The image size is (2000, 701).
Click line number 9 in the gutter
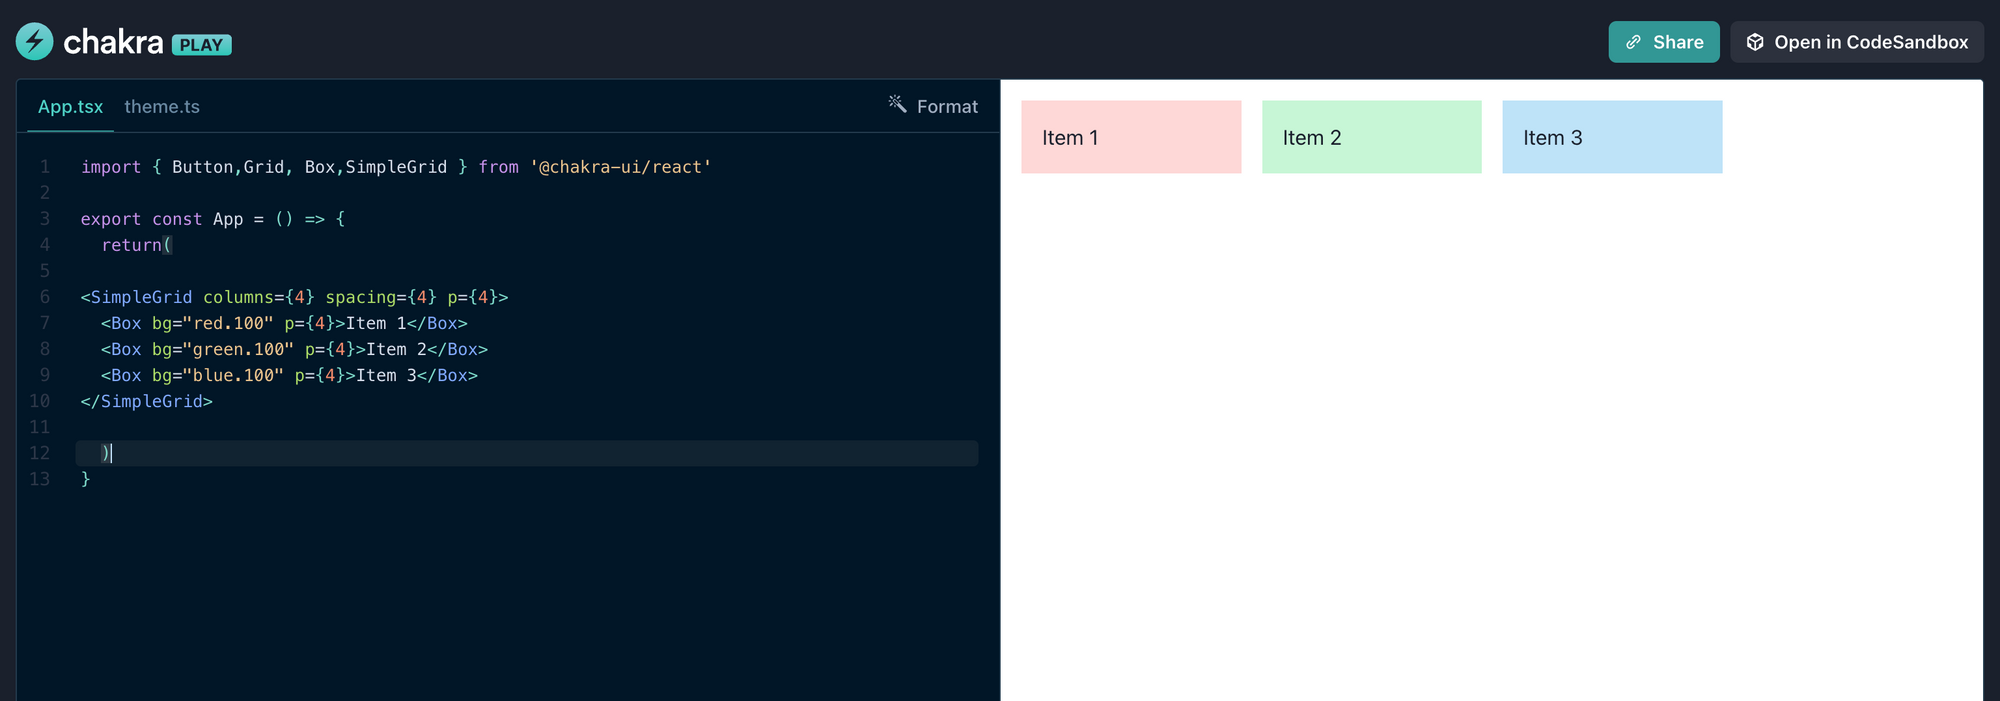[x=44, y=375]
